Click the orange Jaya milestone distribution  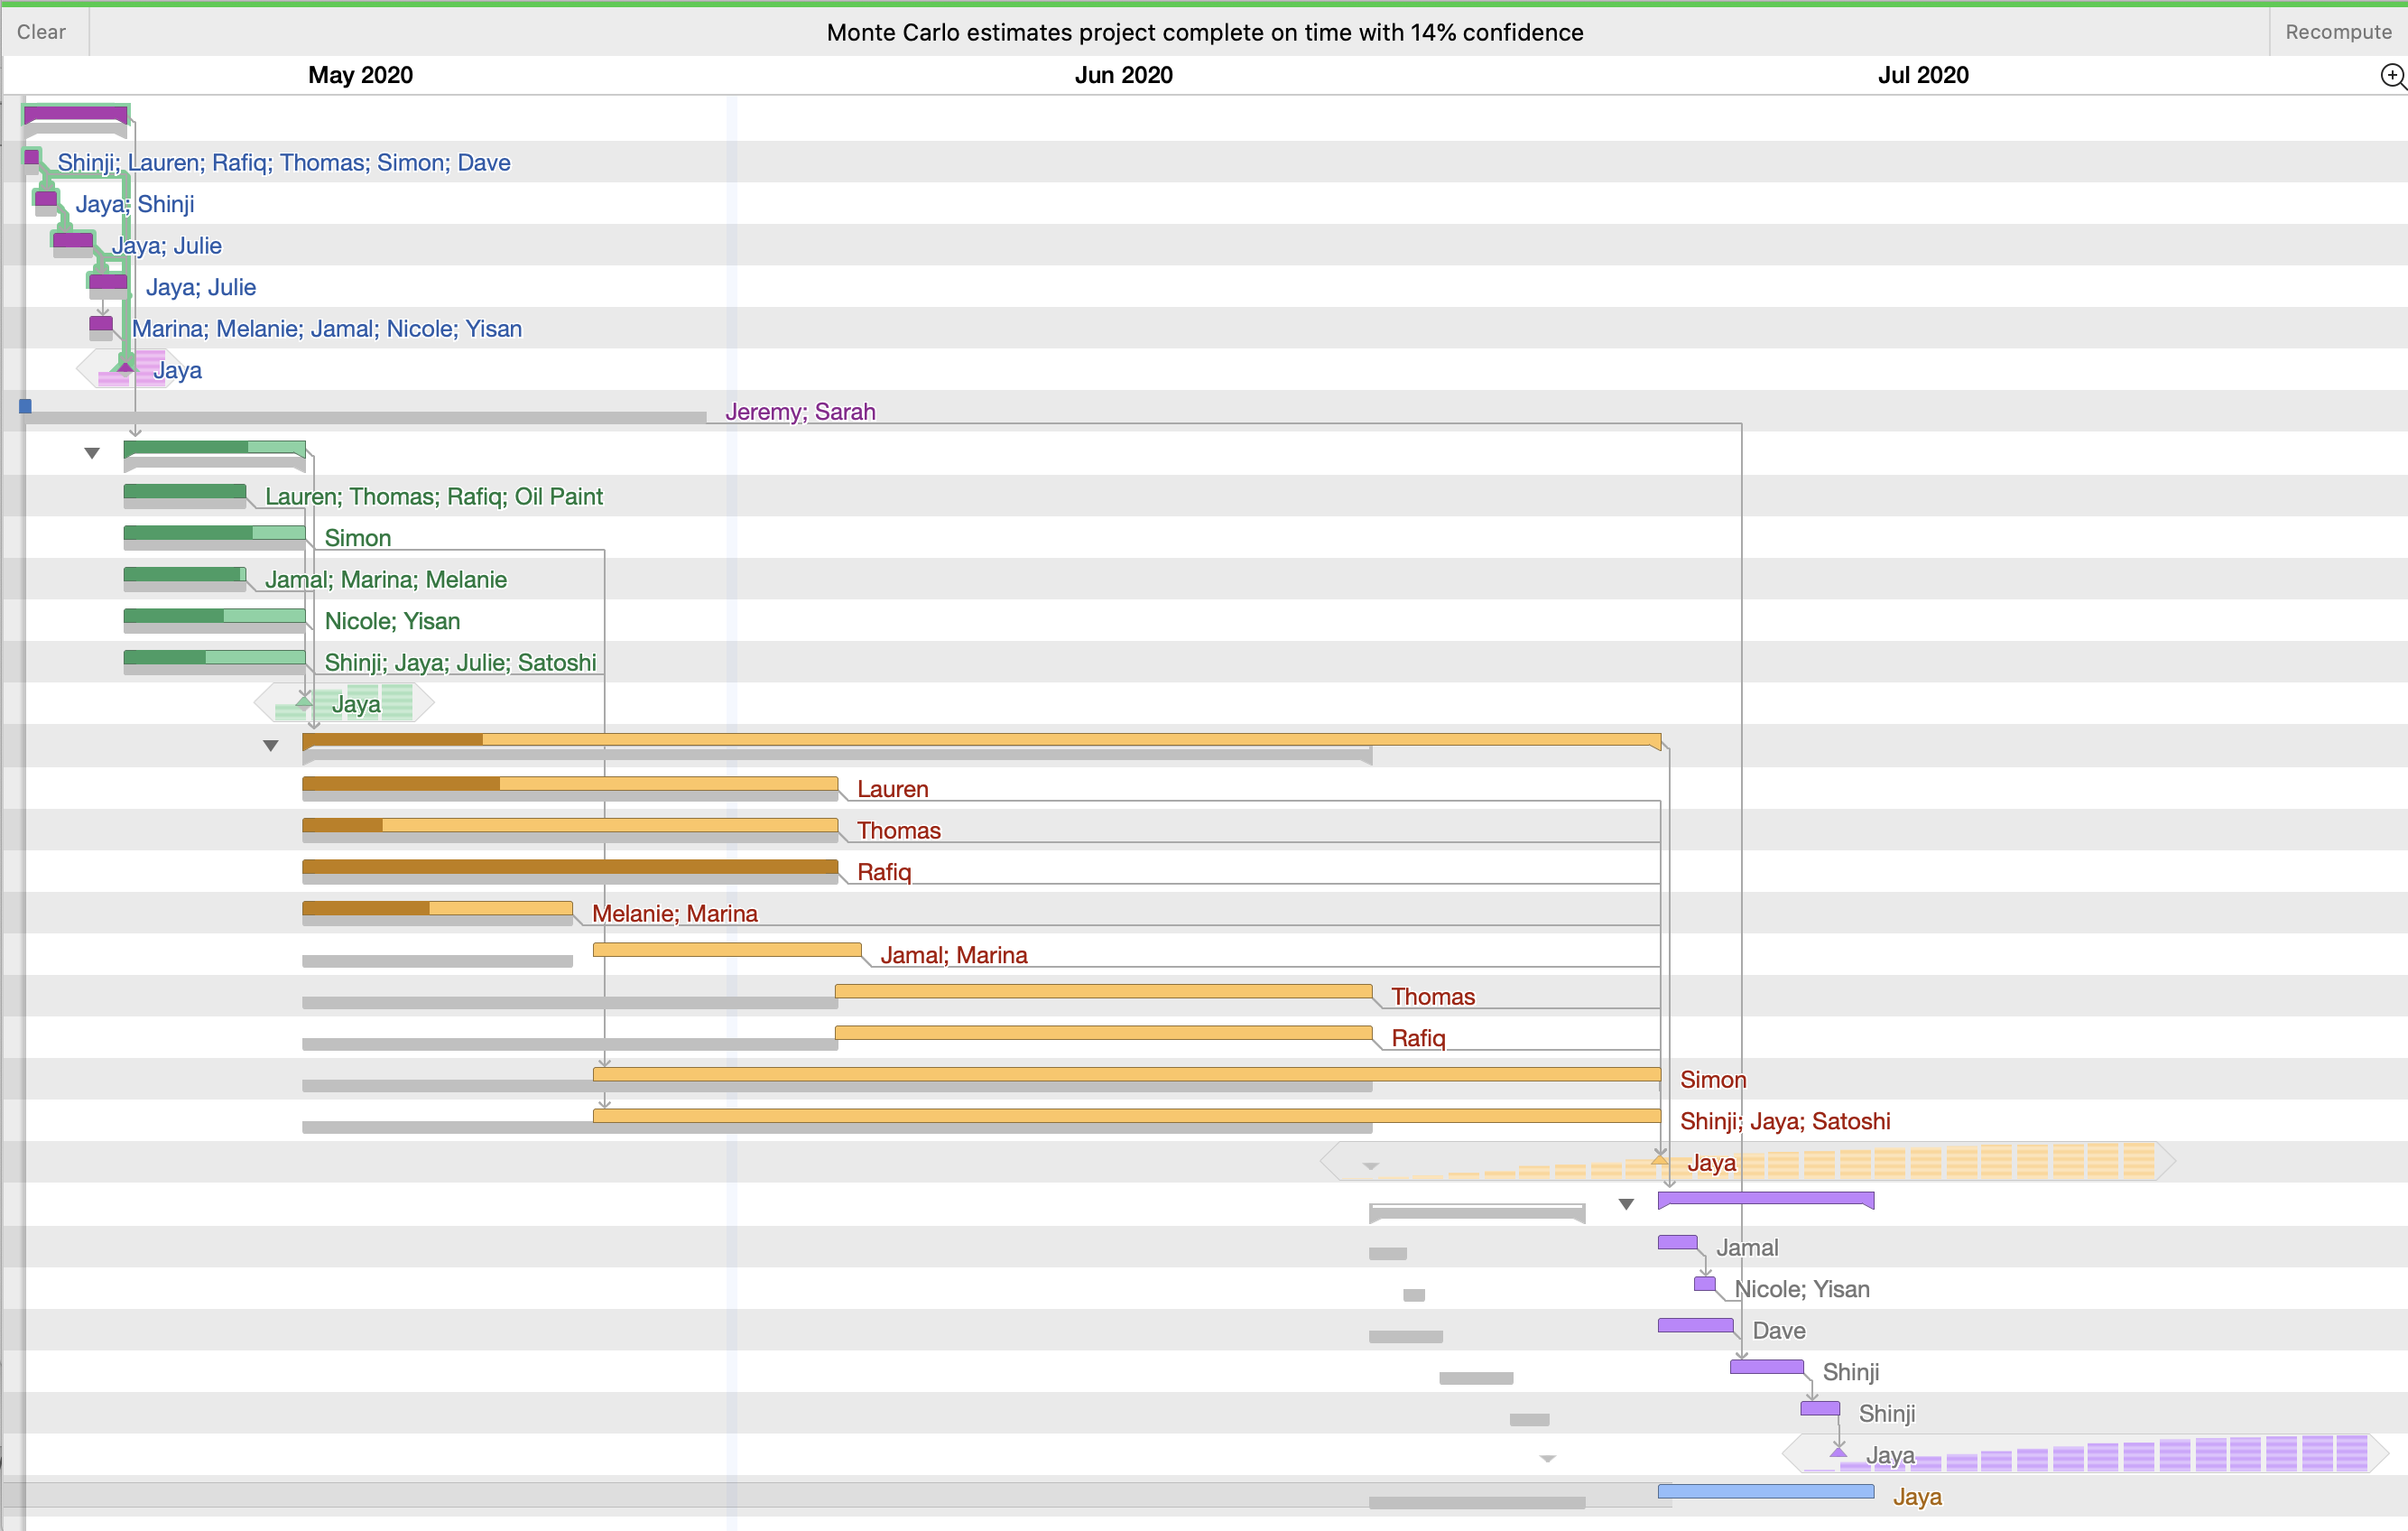[1748, 1162]
